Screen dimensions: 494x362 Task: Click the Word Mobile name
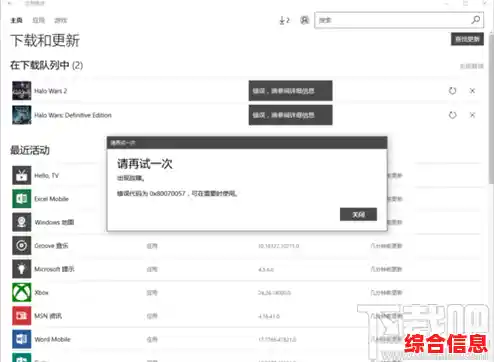tap(52, 339)
